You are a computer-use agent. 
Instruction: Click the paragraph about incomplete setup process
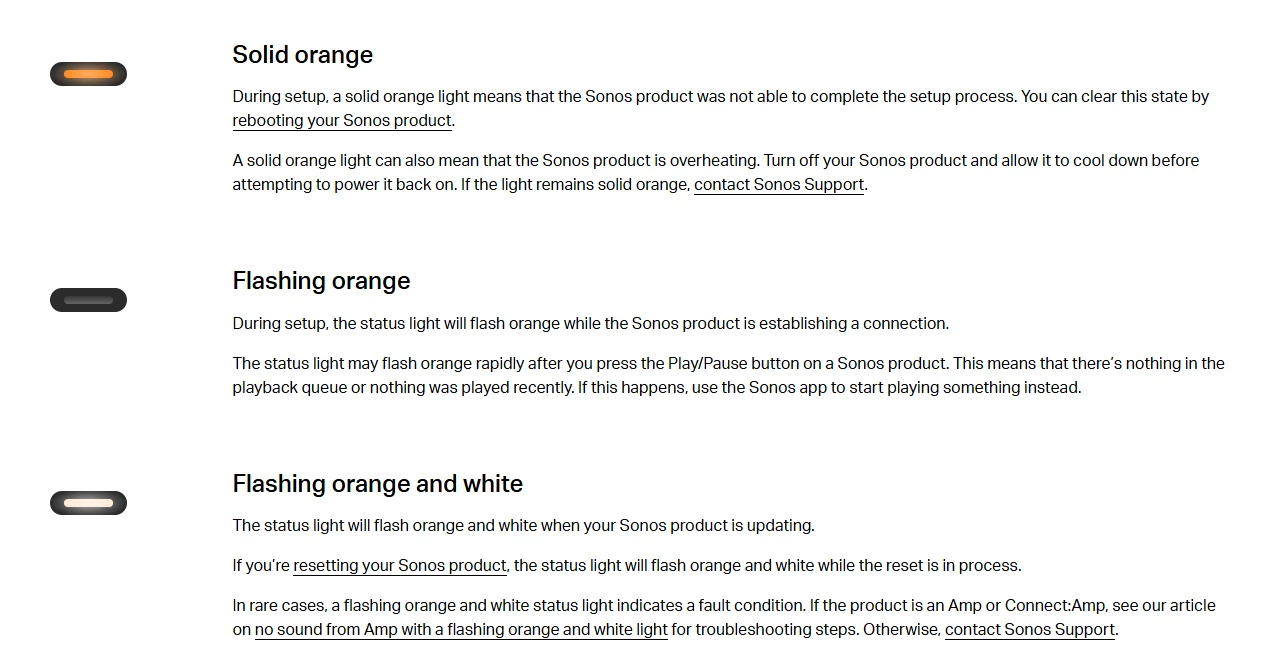tap(721, 109)
